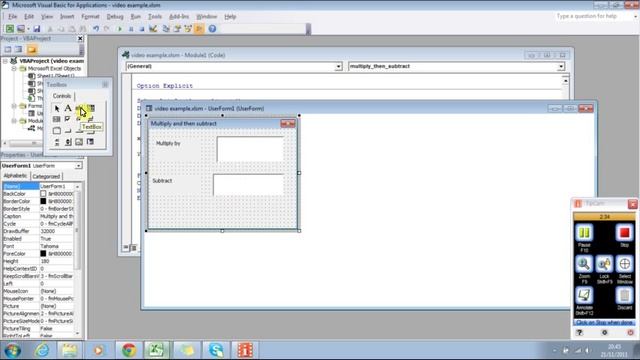Open the Window menu
640x360 pixels.
[x=207, y=16]
